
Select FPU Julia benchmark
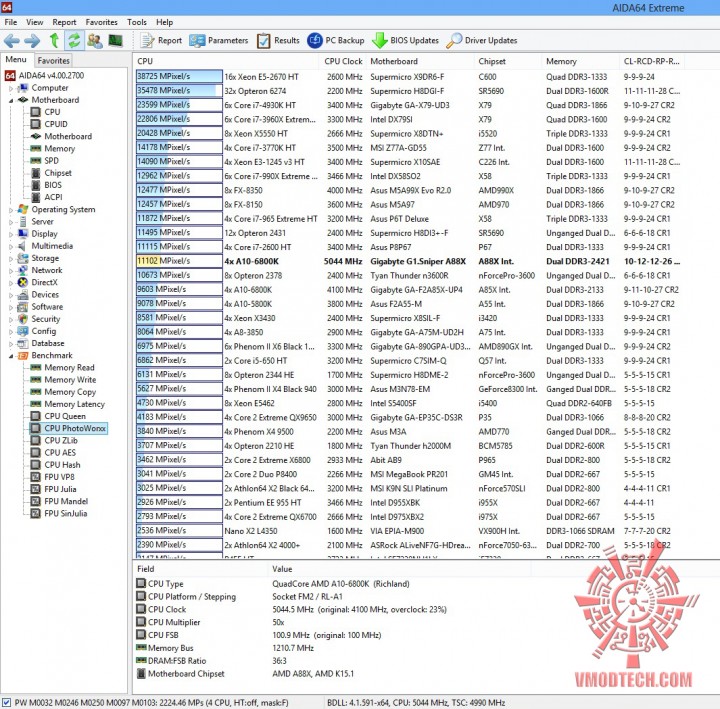(54, 490)
